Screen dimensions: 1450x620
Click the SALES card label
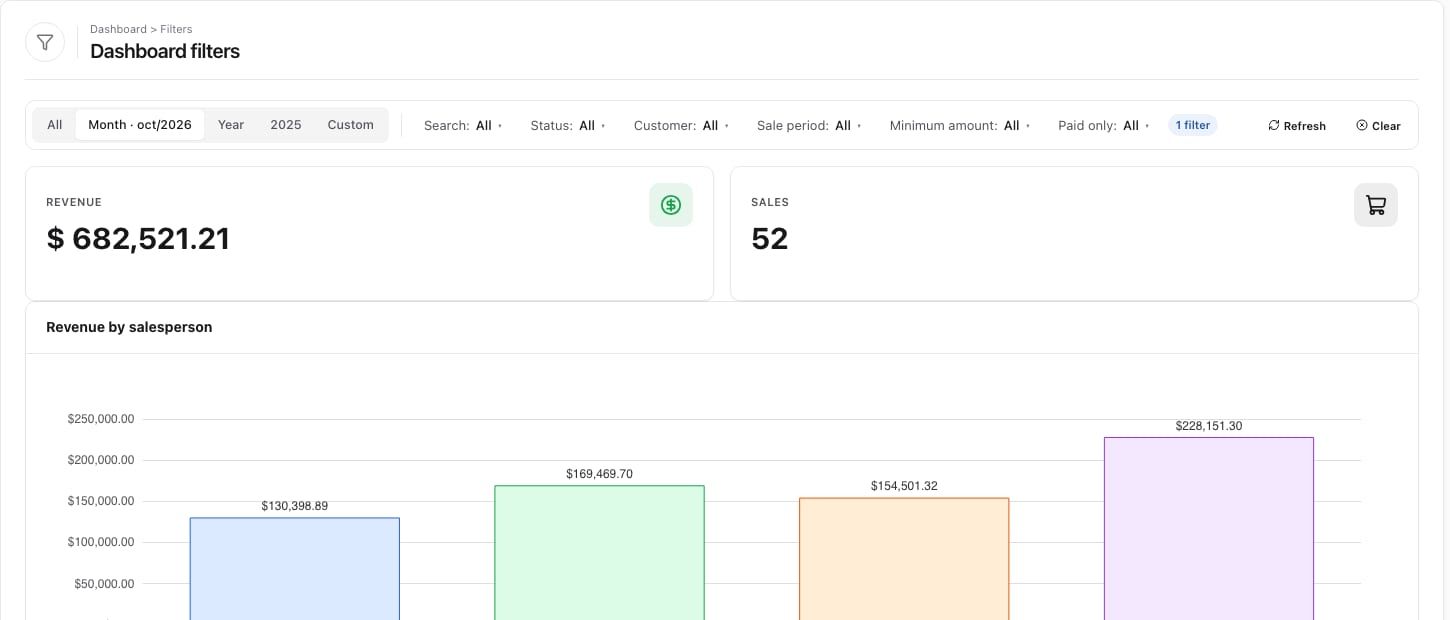pos(770,202)
